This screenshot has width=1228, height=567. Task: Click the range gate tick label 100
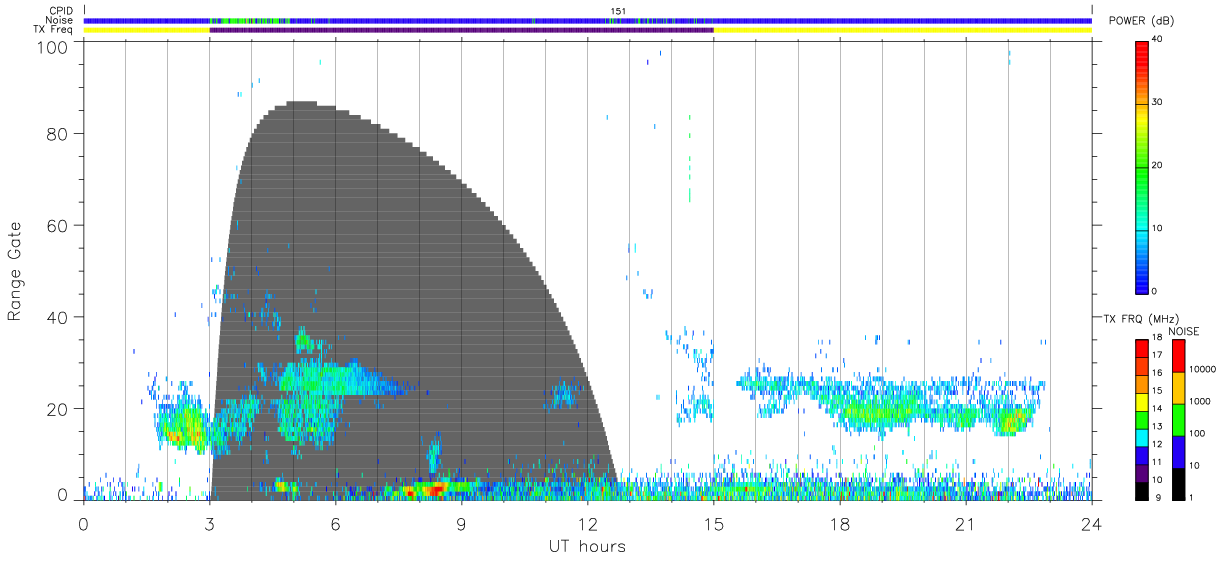53,47
